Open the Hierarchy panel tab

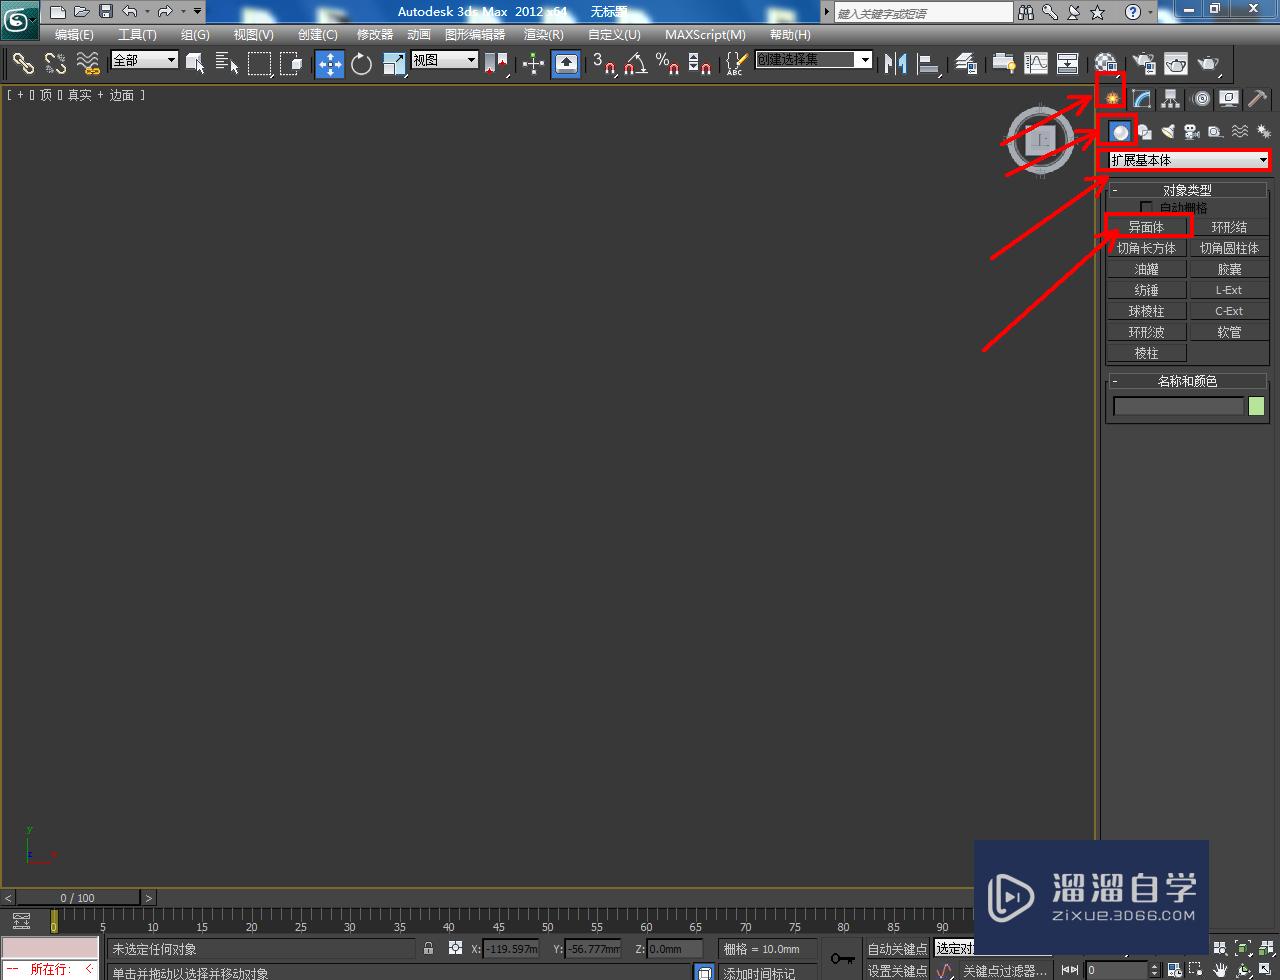pos(1170,98)
